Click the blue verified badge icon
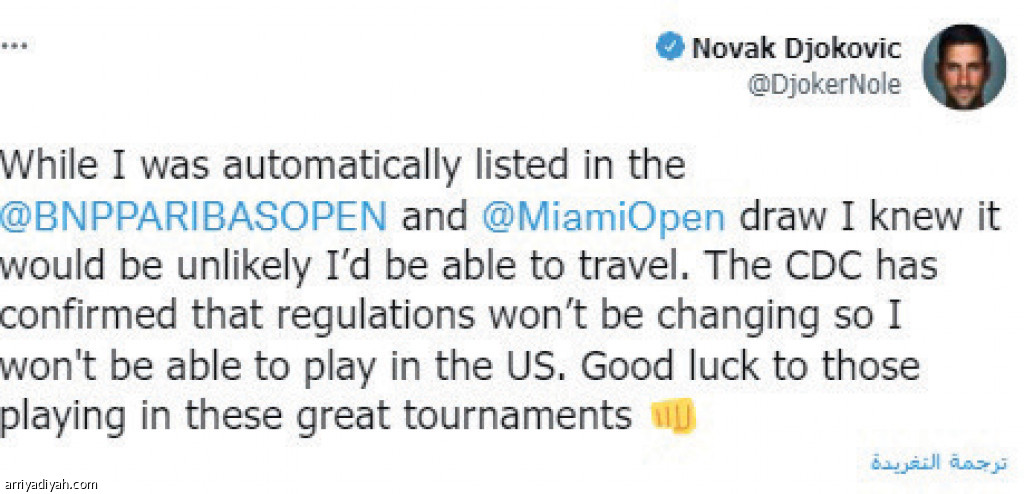 pos(671,48)
